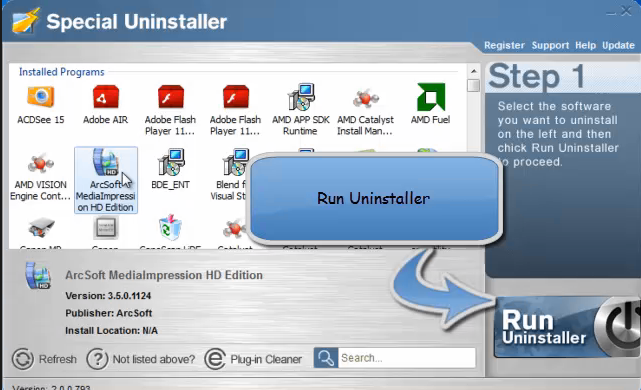Open the Register menu link
Image resolution: width=641 pixels, height=390 pixels.
pyautogui.click(x=504, y=45)
